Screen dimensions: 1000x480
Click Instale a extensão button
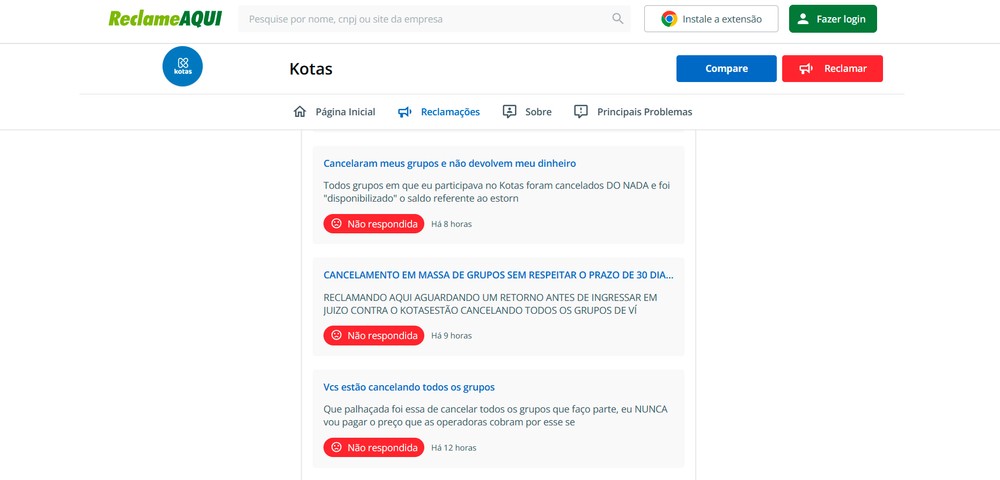tap(711, 18)
